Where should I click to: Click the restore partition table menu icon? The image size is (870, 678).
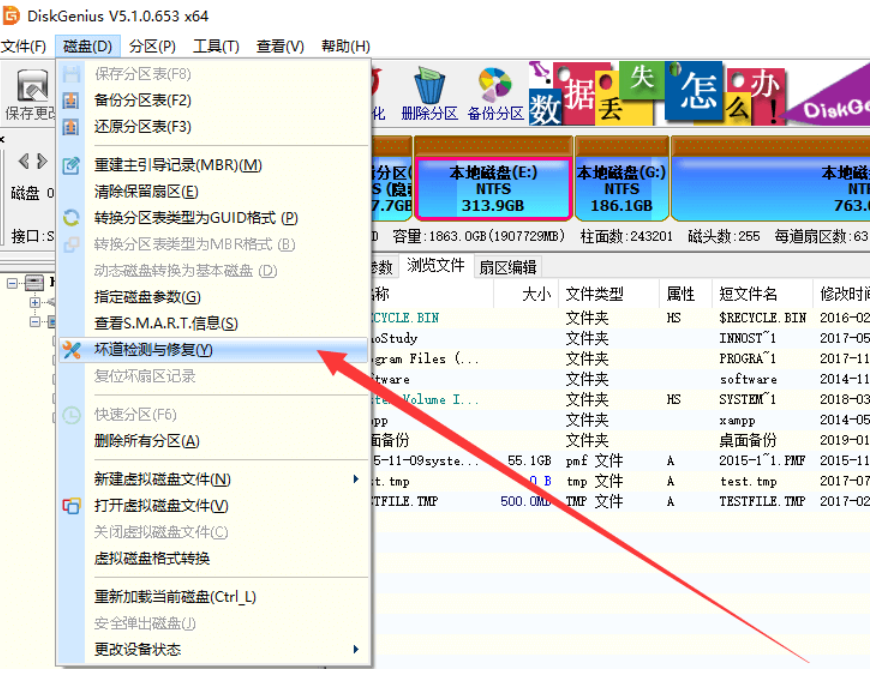click(x=71, y=127)
